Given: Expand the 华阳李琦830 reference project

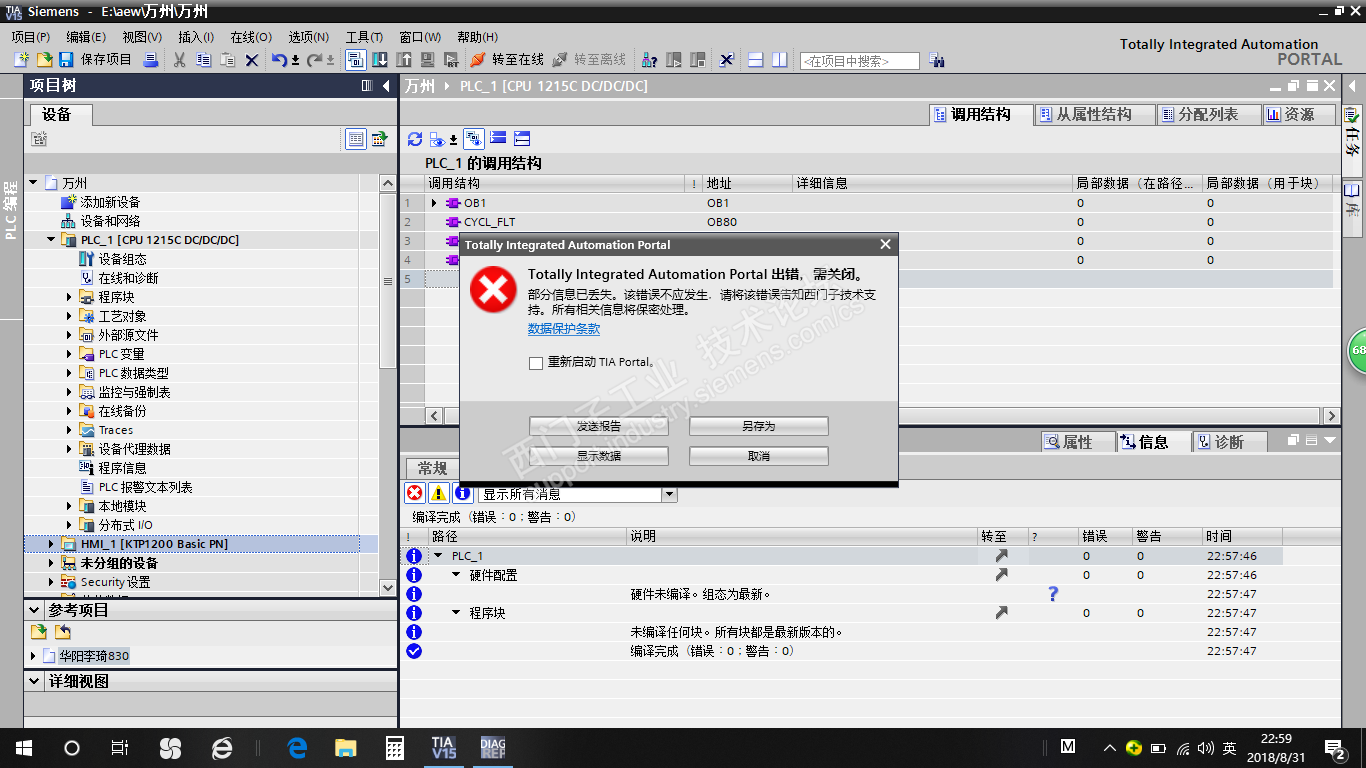Looking at the screenshot, I should tap(33, 656).
